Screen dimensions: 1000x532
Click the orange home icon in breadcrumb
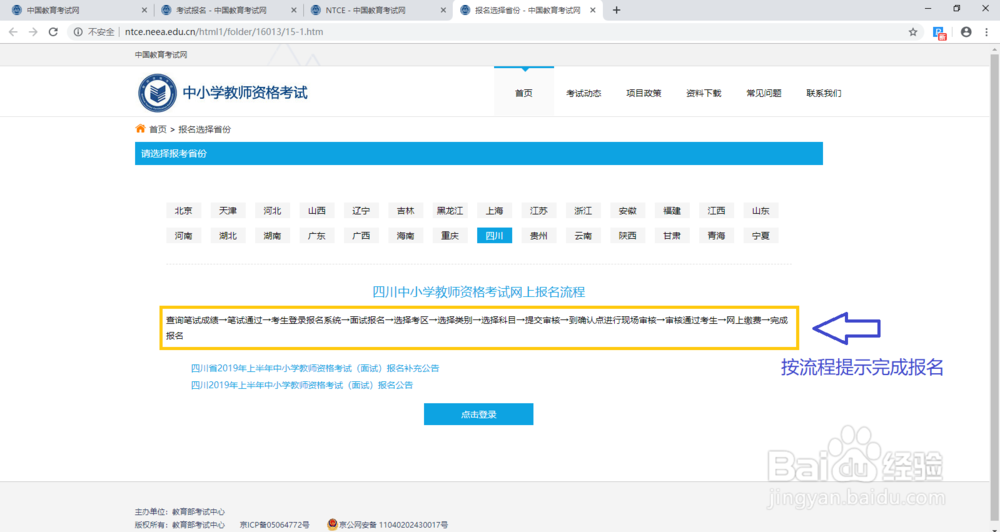click(x=140, y=128)
